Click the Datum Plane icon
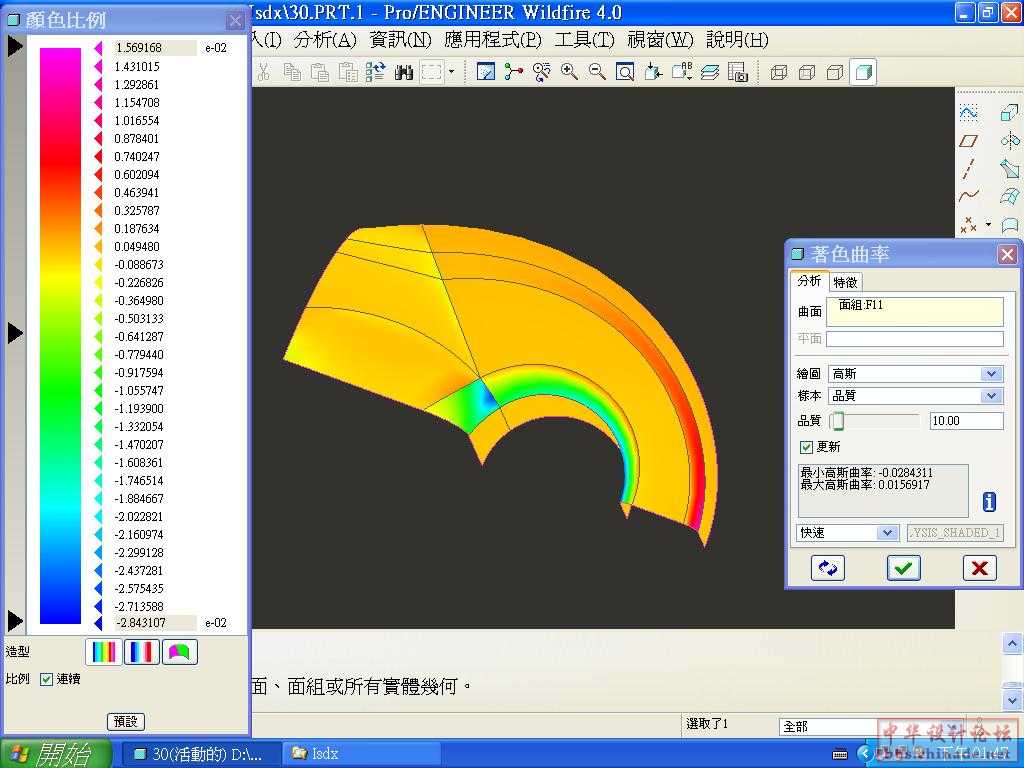The width and height of the screenshot is (1024, 768). (968, 140)
